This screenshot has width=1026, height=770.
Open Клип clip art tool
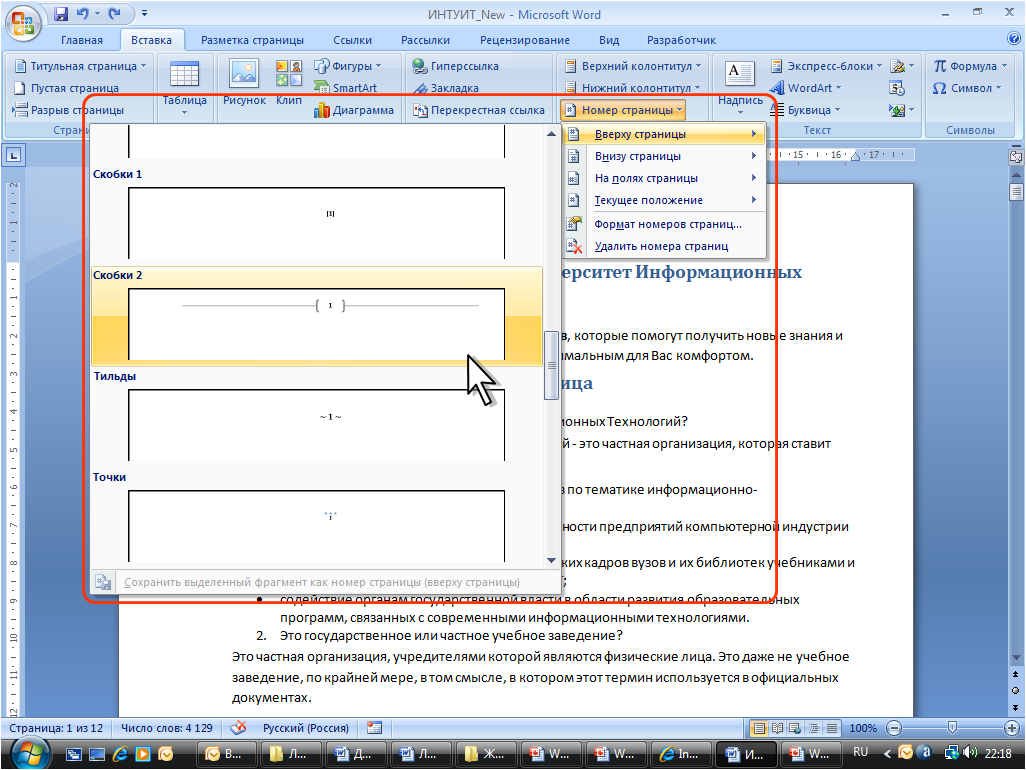click(x=289, y=82)
